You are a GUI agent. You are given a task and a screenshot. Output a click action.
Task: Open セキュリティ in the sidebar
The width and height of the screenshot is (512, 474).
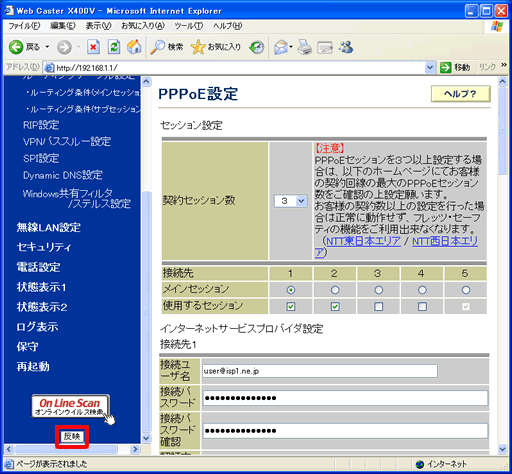(x=44, y=247)
